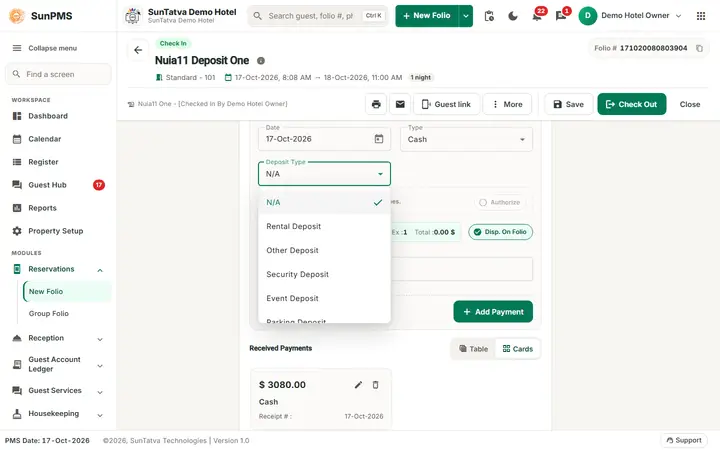Image resolution: width=720 pixels, height=450 pixels.
Task: Click the Collapse menu hamburger icon
Action: click(17, 48)
